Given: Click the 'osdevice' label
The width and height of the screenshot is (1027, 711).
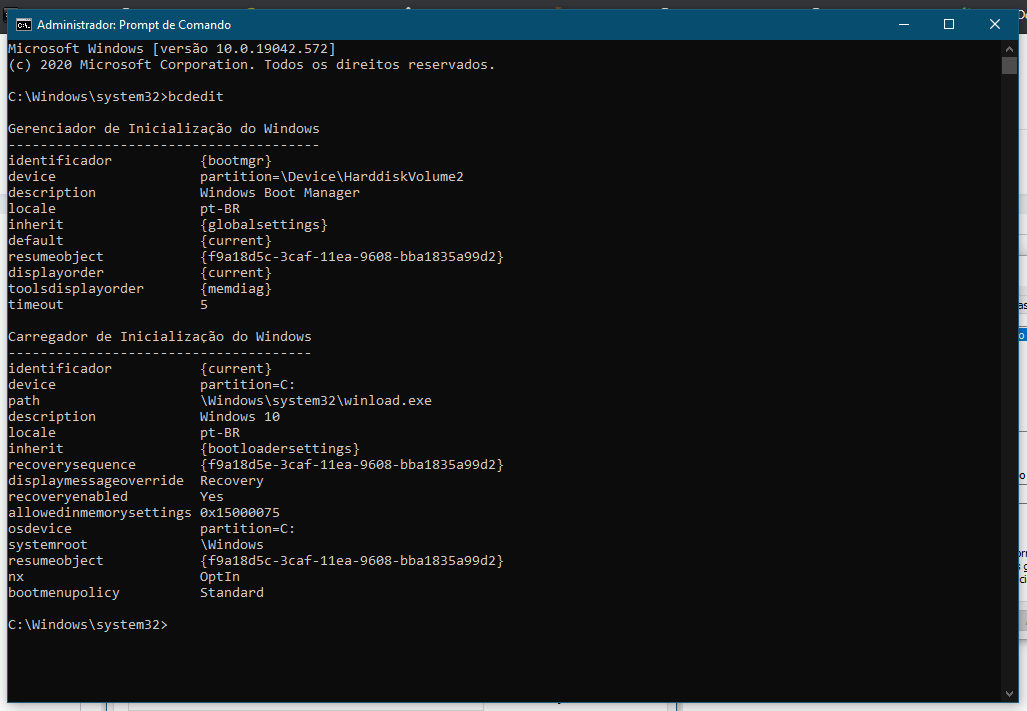Looking at the screenshot, I should [x=40, y=529].
